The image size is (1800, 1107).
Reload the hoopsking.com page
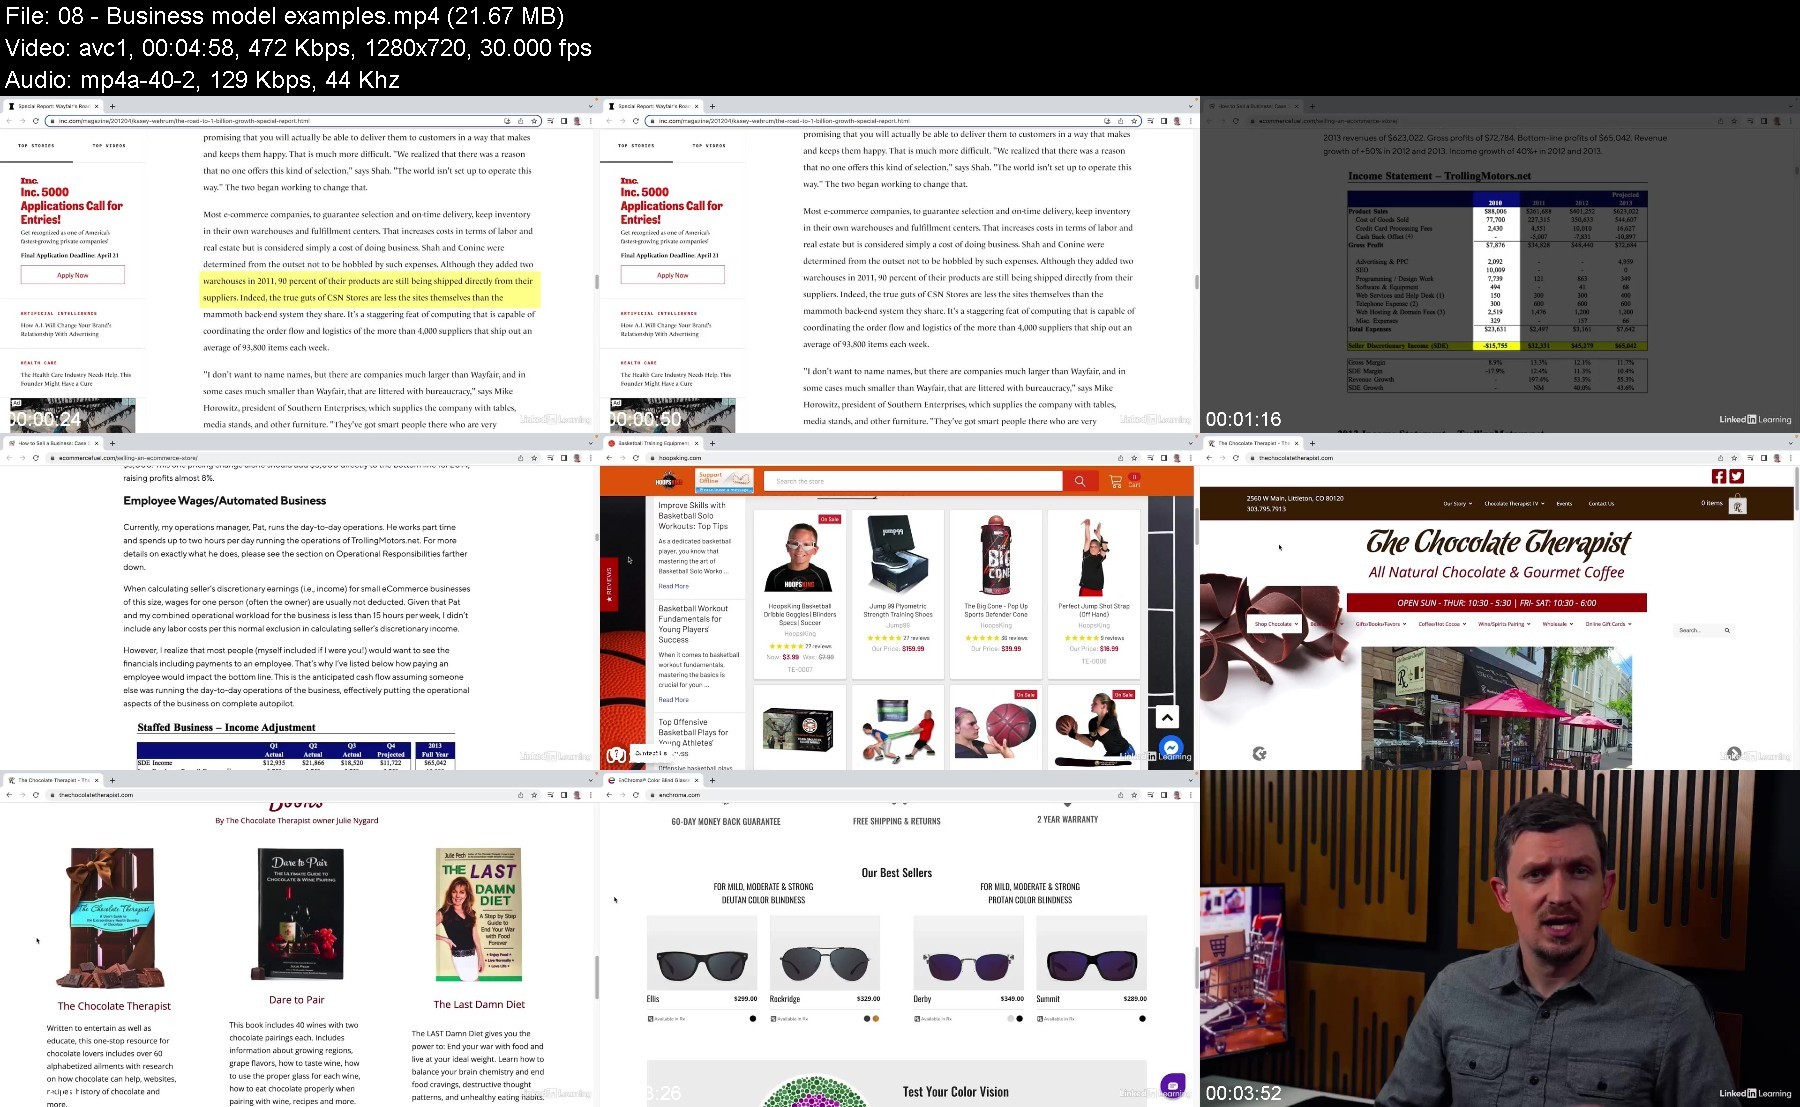(636, 458)
